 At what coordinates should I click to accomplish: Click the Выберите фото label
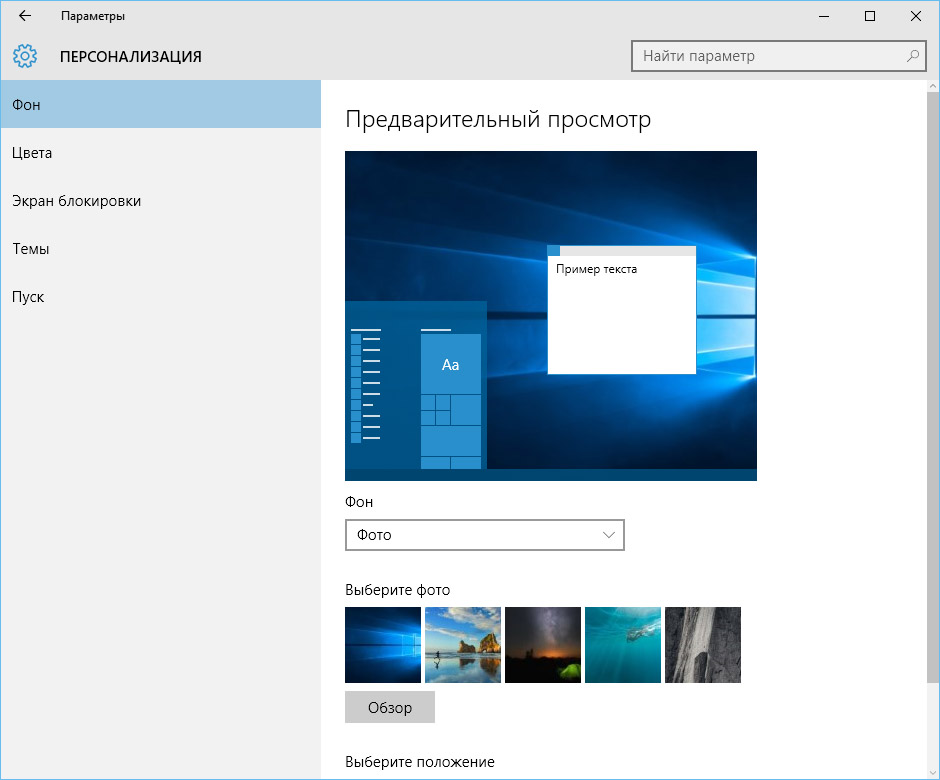pos(397,590)
